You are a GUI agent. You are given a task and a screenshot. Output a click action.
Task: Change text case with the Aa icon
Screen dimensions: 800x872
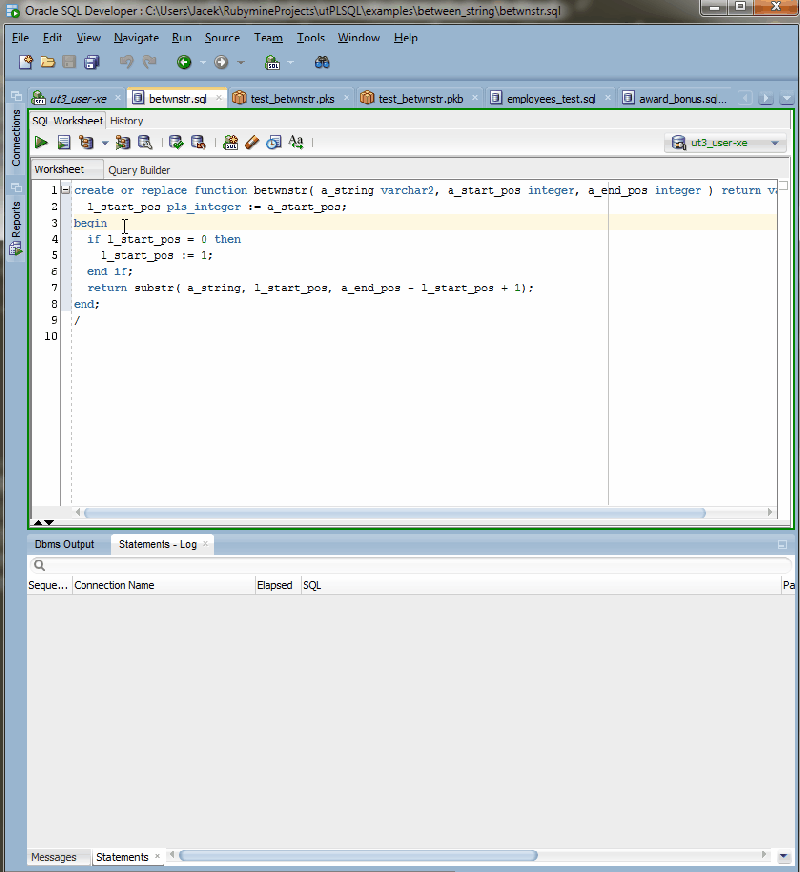295,142
